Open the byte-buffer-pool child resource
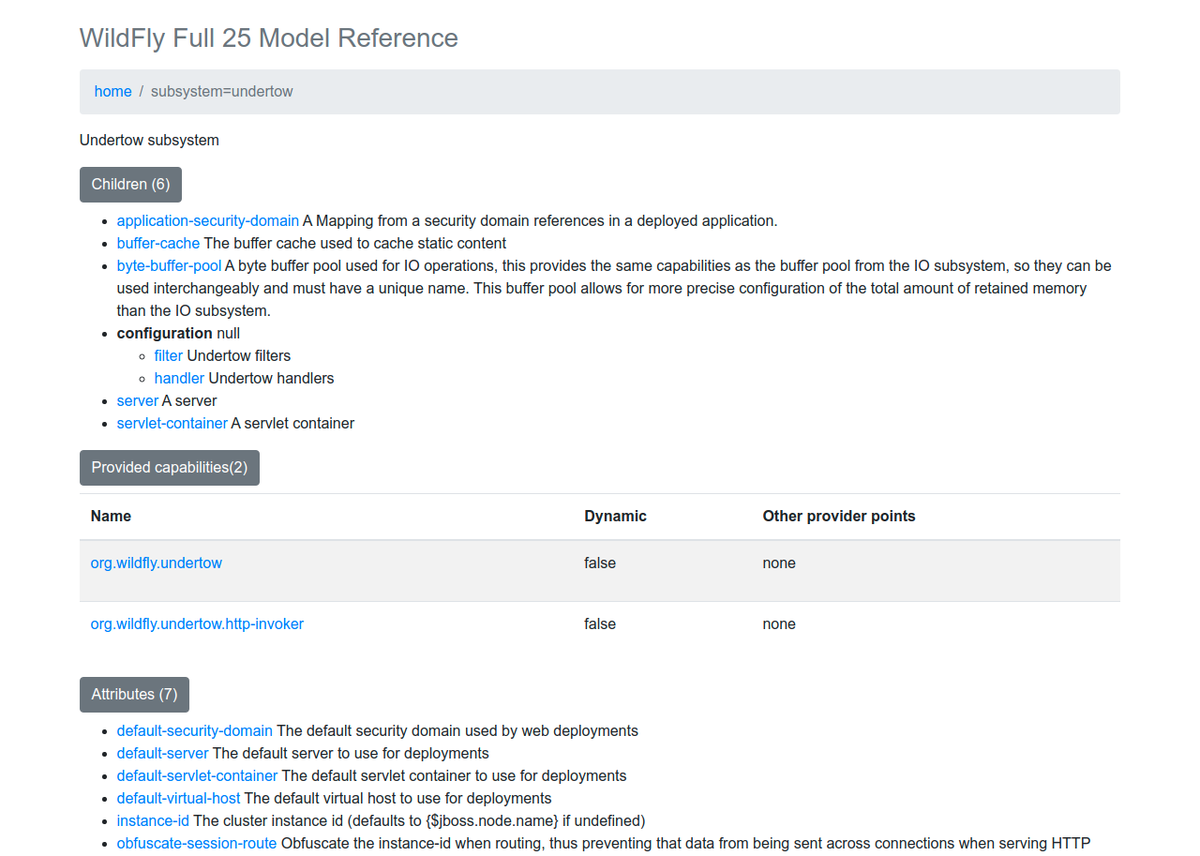The height and width of the screenshot is (856, 1200). [x=168, y=265]
